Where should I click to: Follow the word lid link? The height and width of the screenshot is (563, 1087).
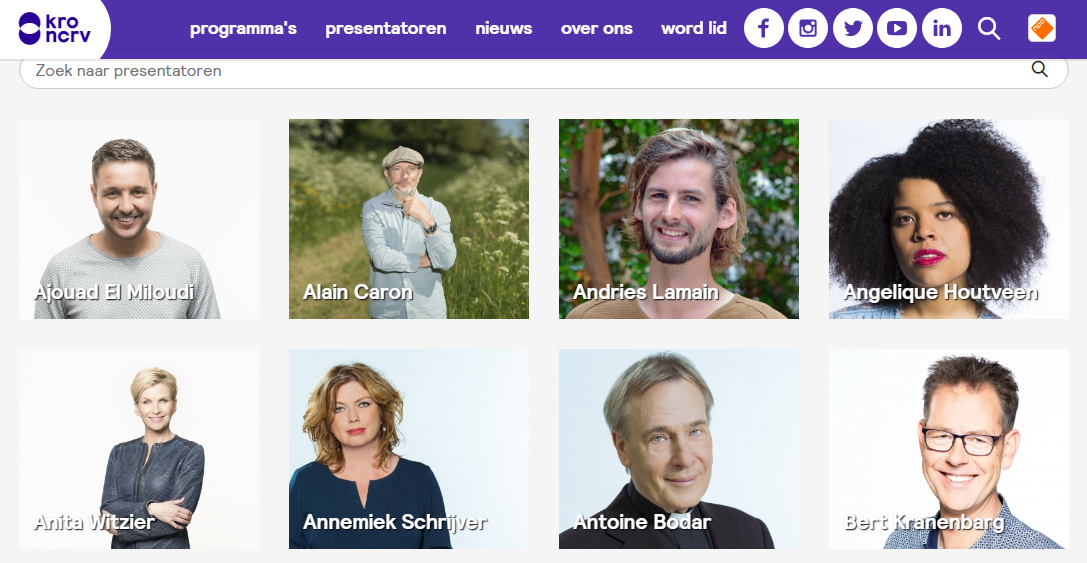click(x=694, y=28)
